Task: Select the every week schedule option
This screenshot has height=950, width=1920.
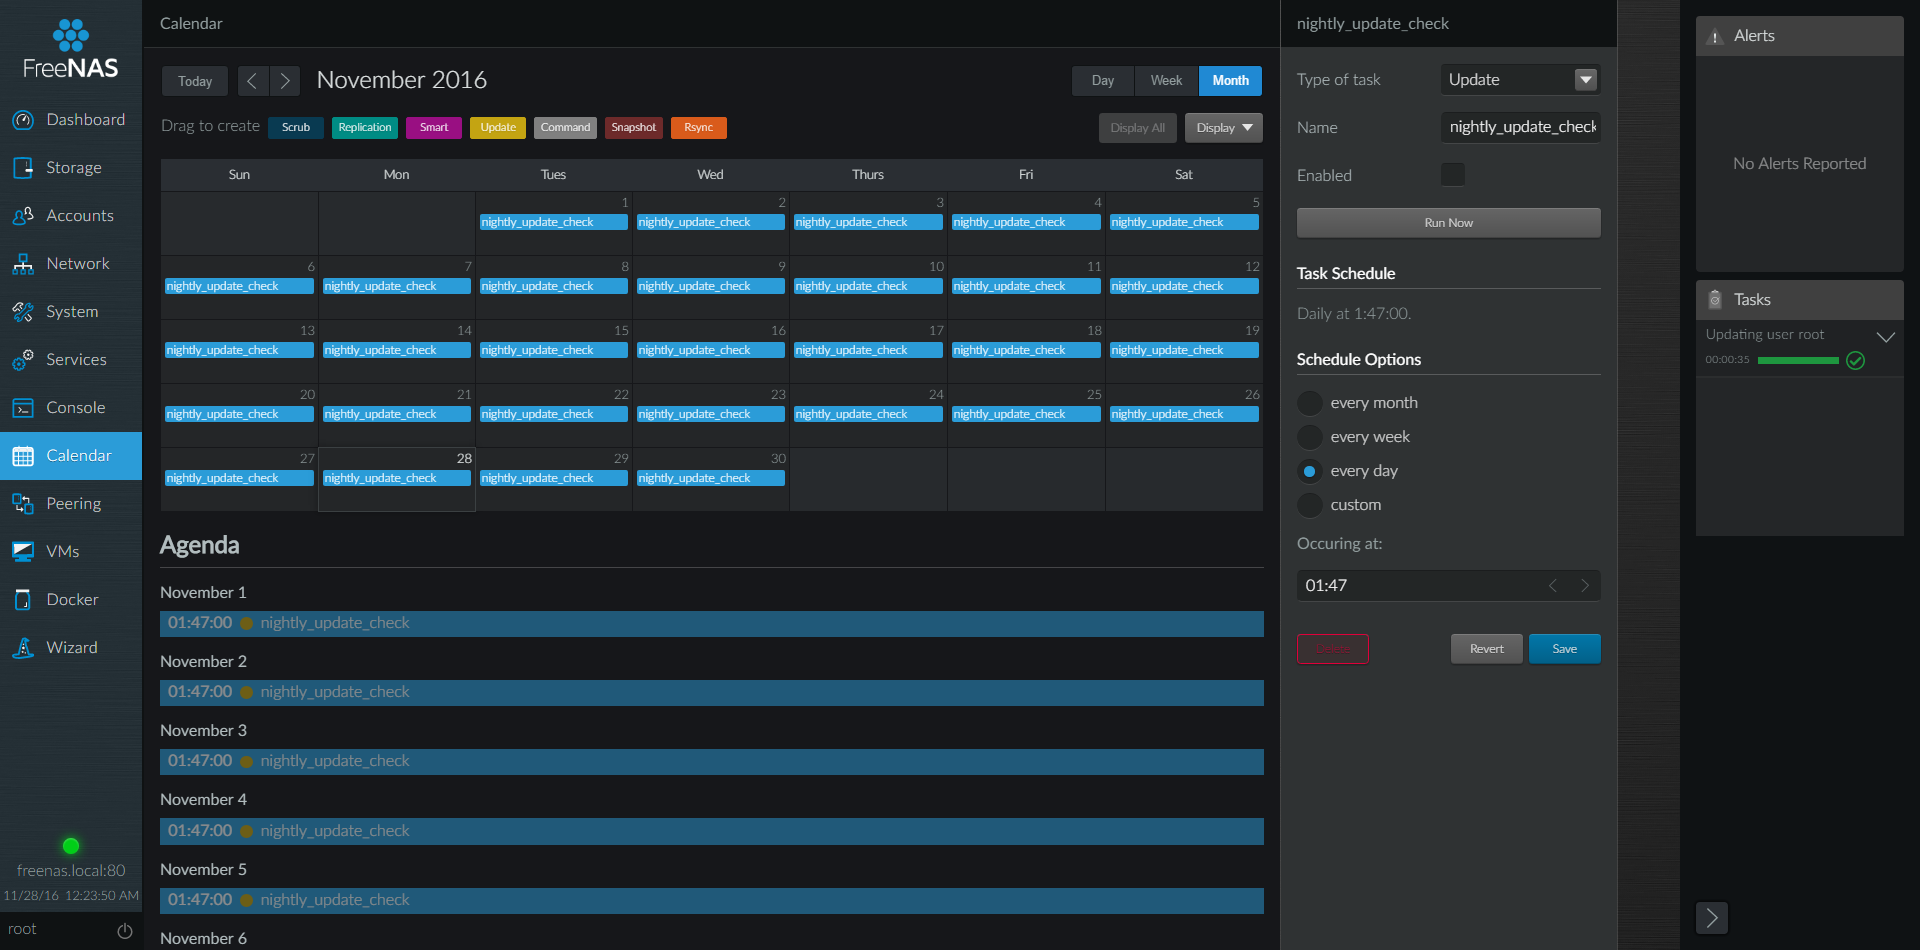Action: (x=1310, y=437)
